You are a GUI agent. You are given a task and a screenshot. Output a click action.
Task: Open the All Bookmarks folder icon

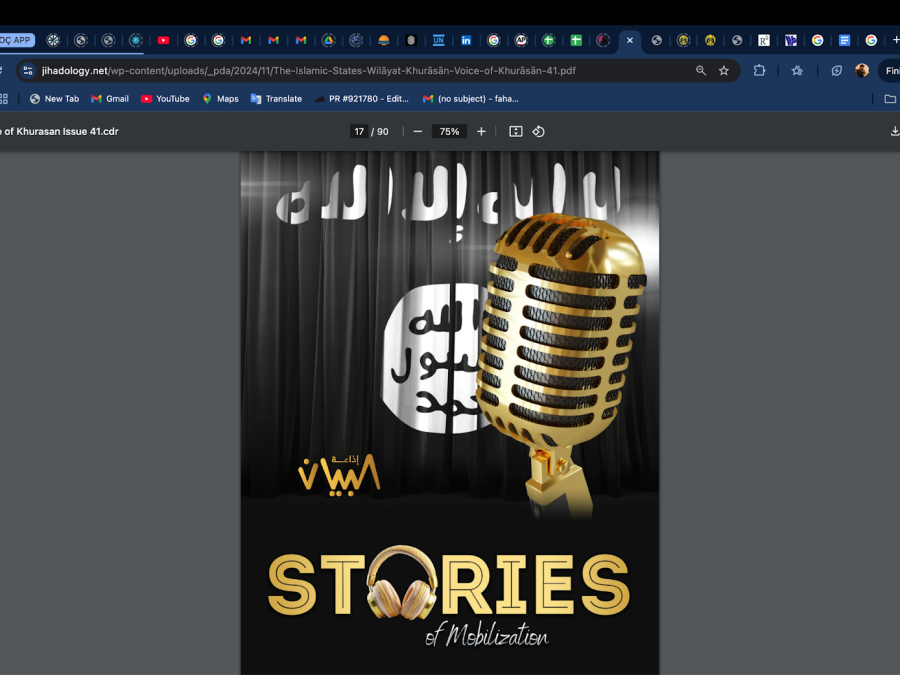pos(890,99)
